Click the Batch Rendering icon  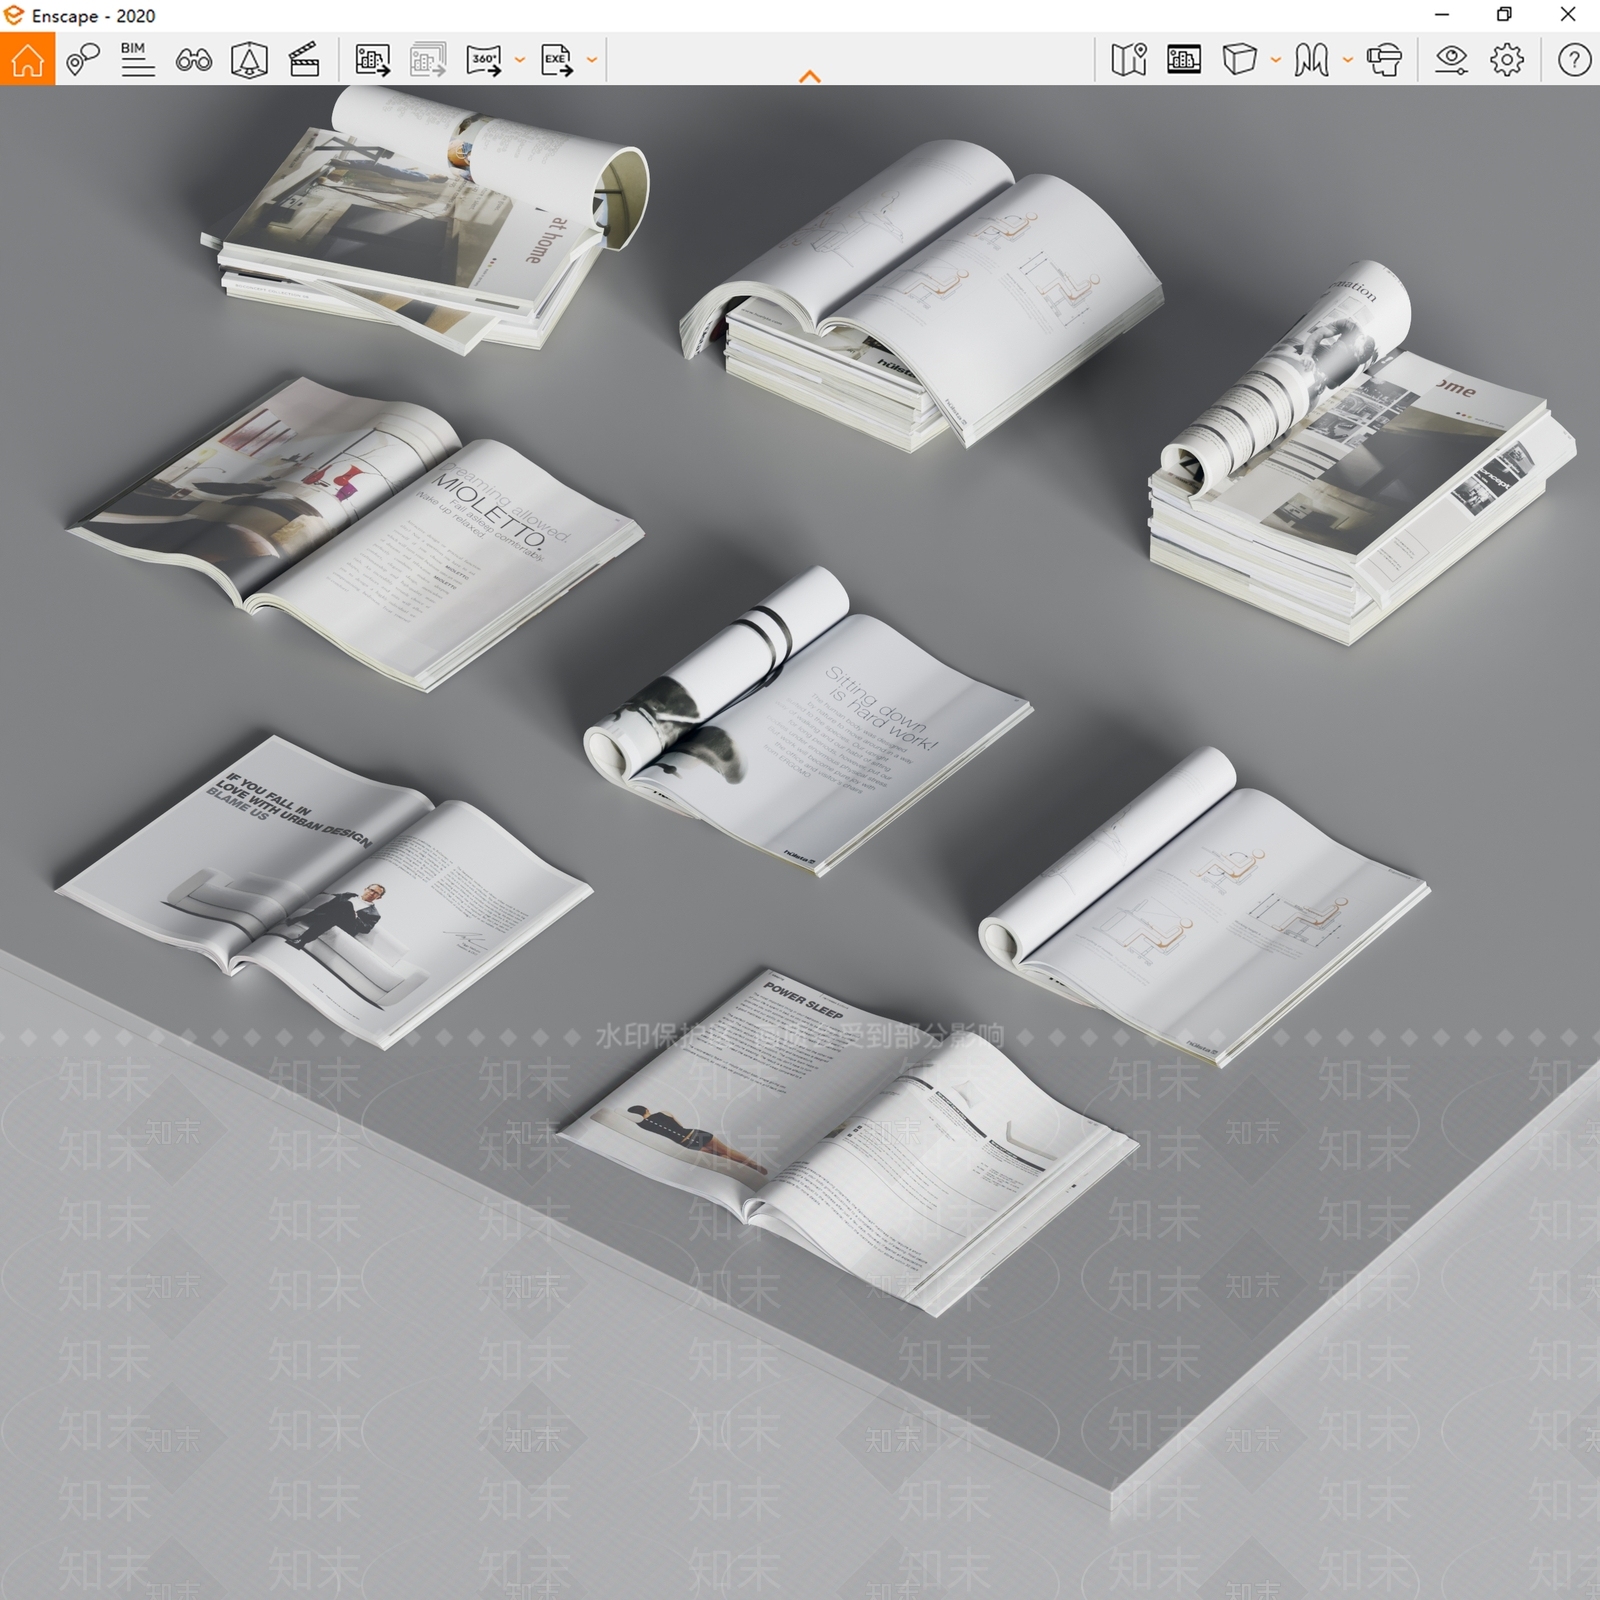(x=428, y=60)
